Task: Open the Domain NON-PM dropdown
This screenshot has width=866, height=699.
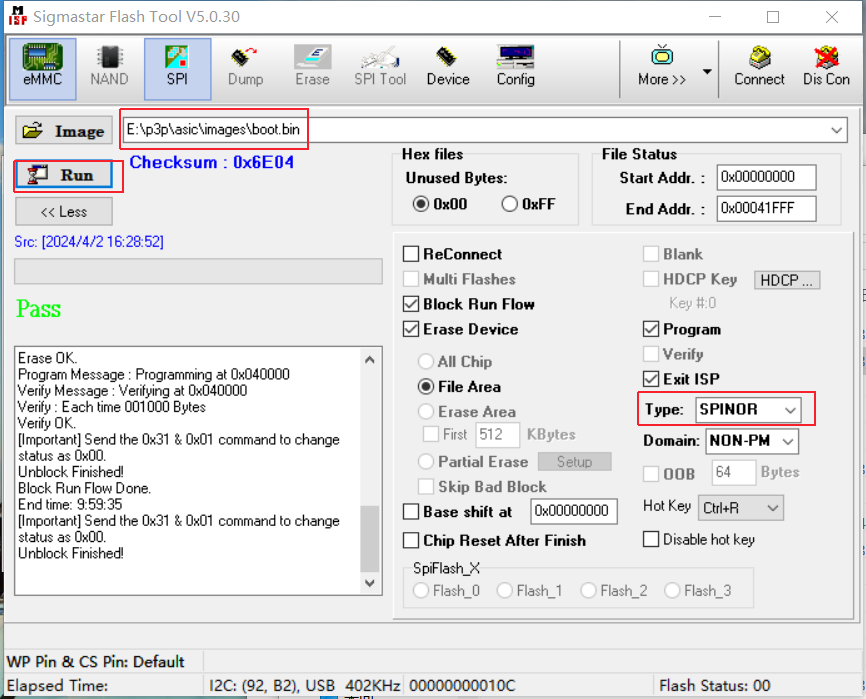Action: 788,441
